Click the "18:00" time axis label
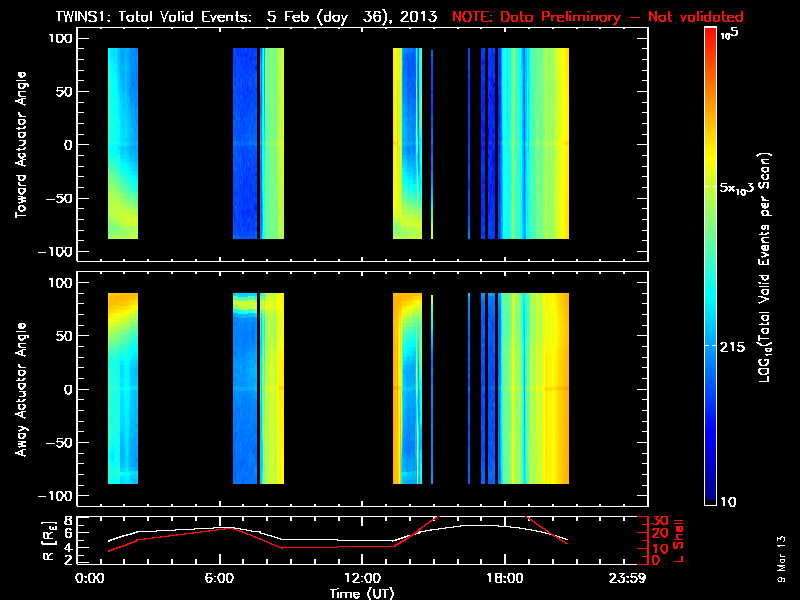The height and width of the screenshot is (600, 800). tap(505, 578)
